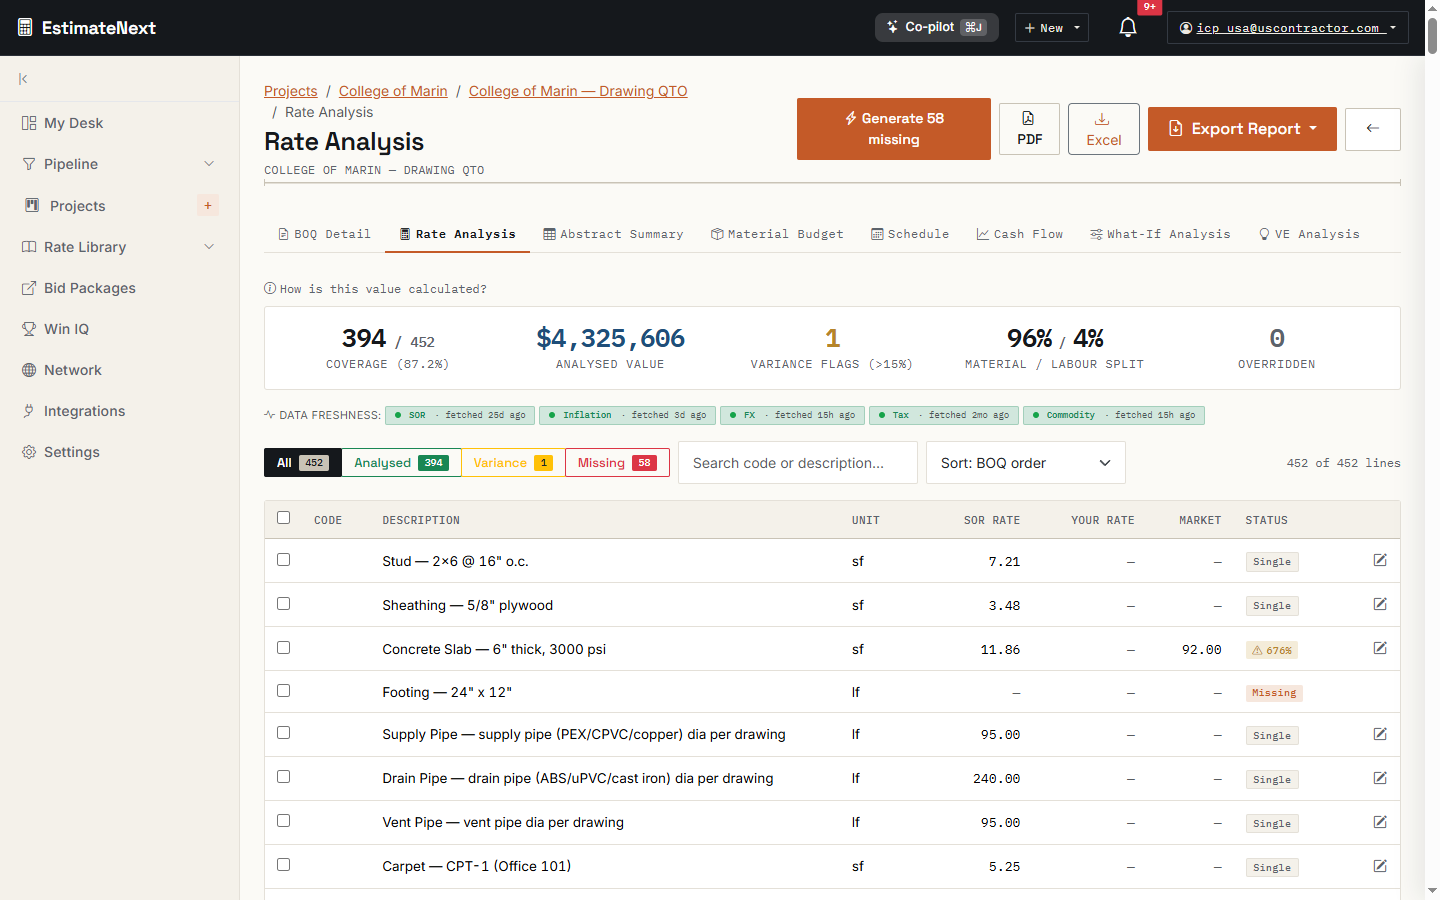Switch to the Cash Flow tab

point(1020,234)
